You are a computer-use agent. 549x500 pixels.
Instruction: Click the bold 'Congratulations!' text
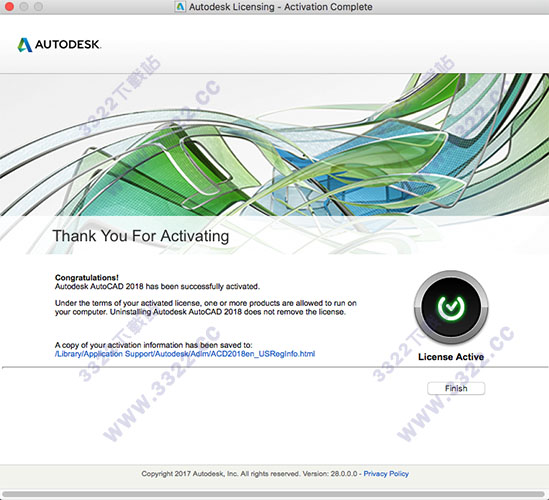[x=87, y=278]
